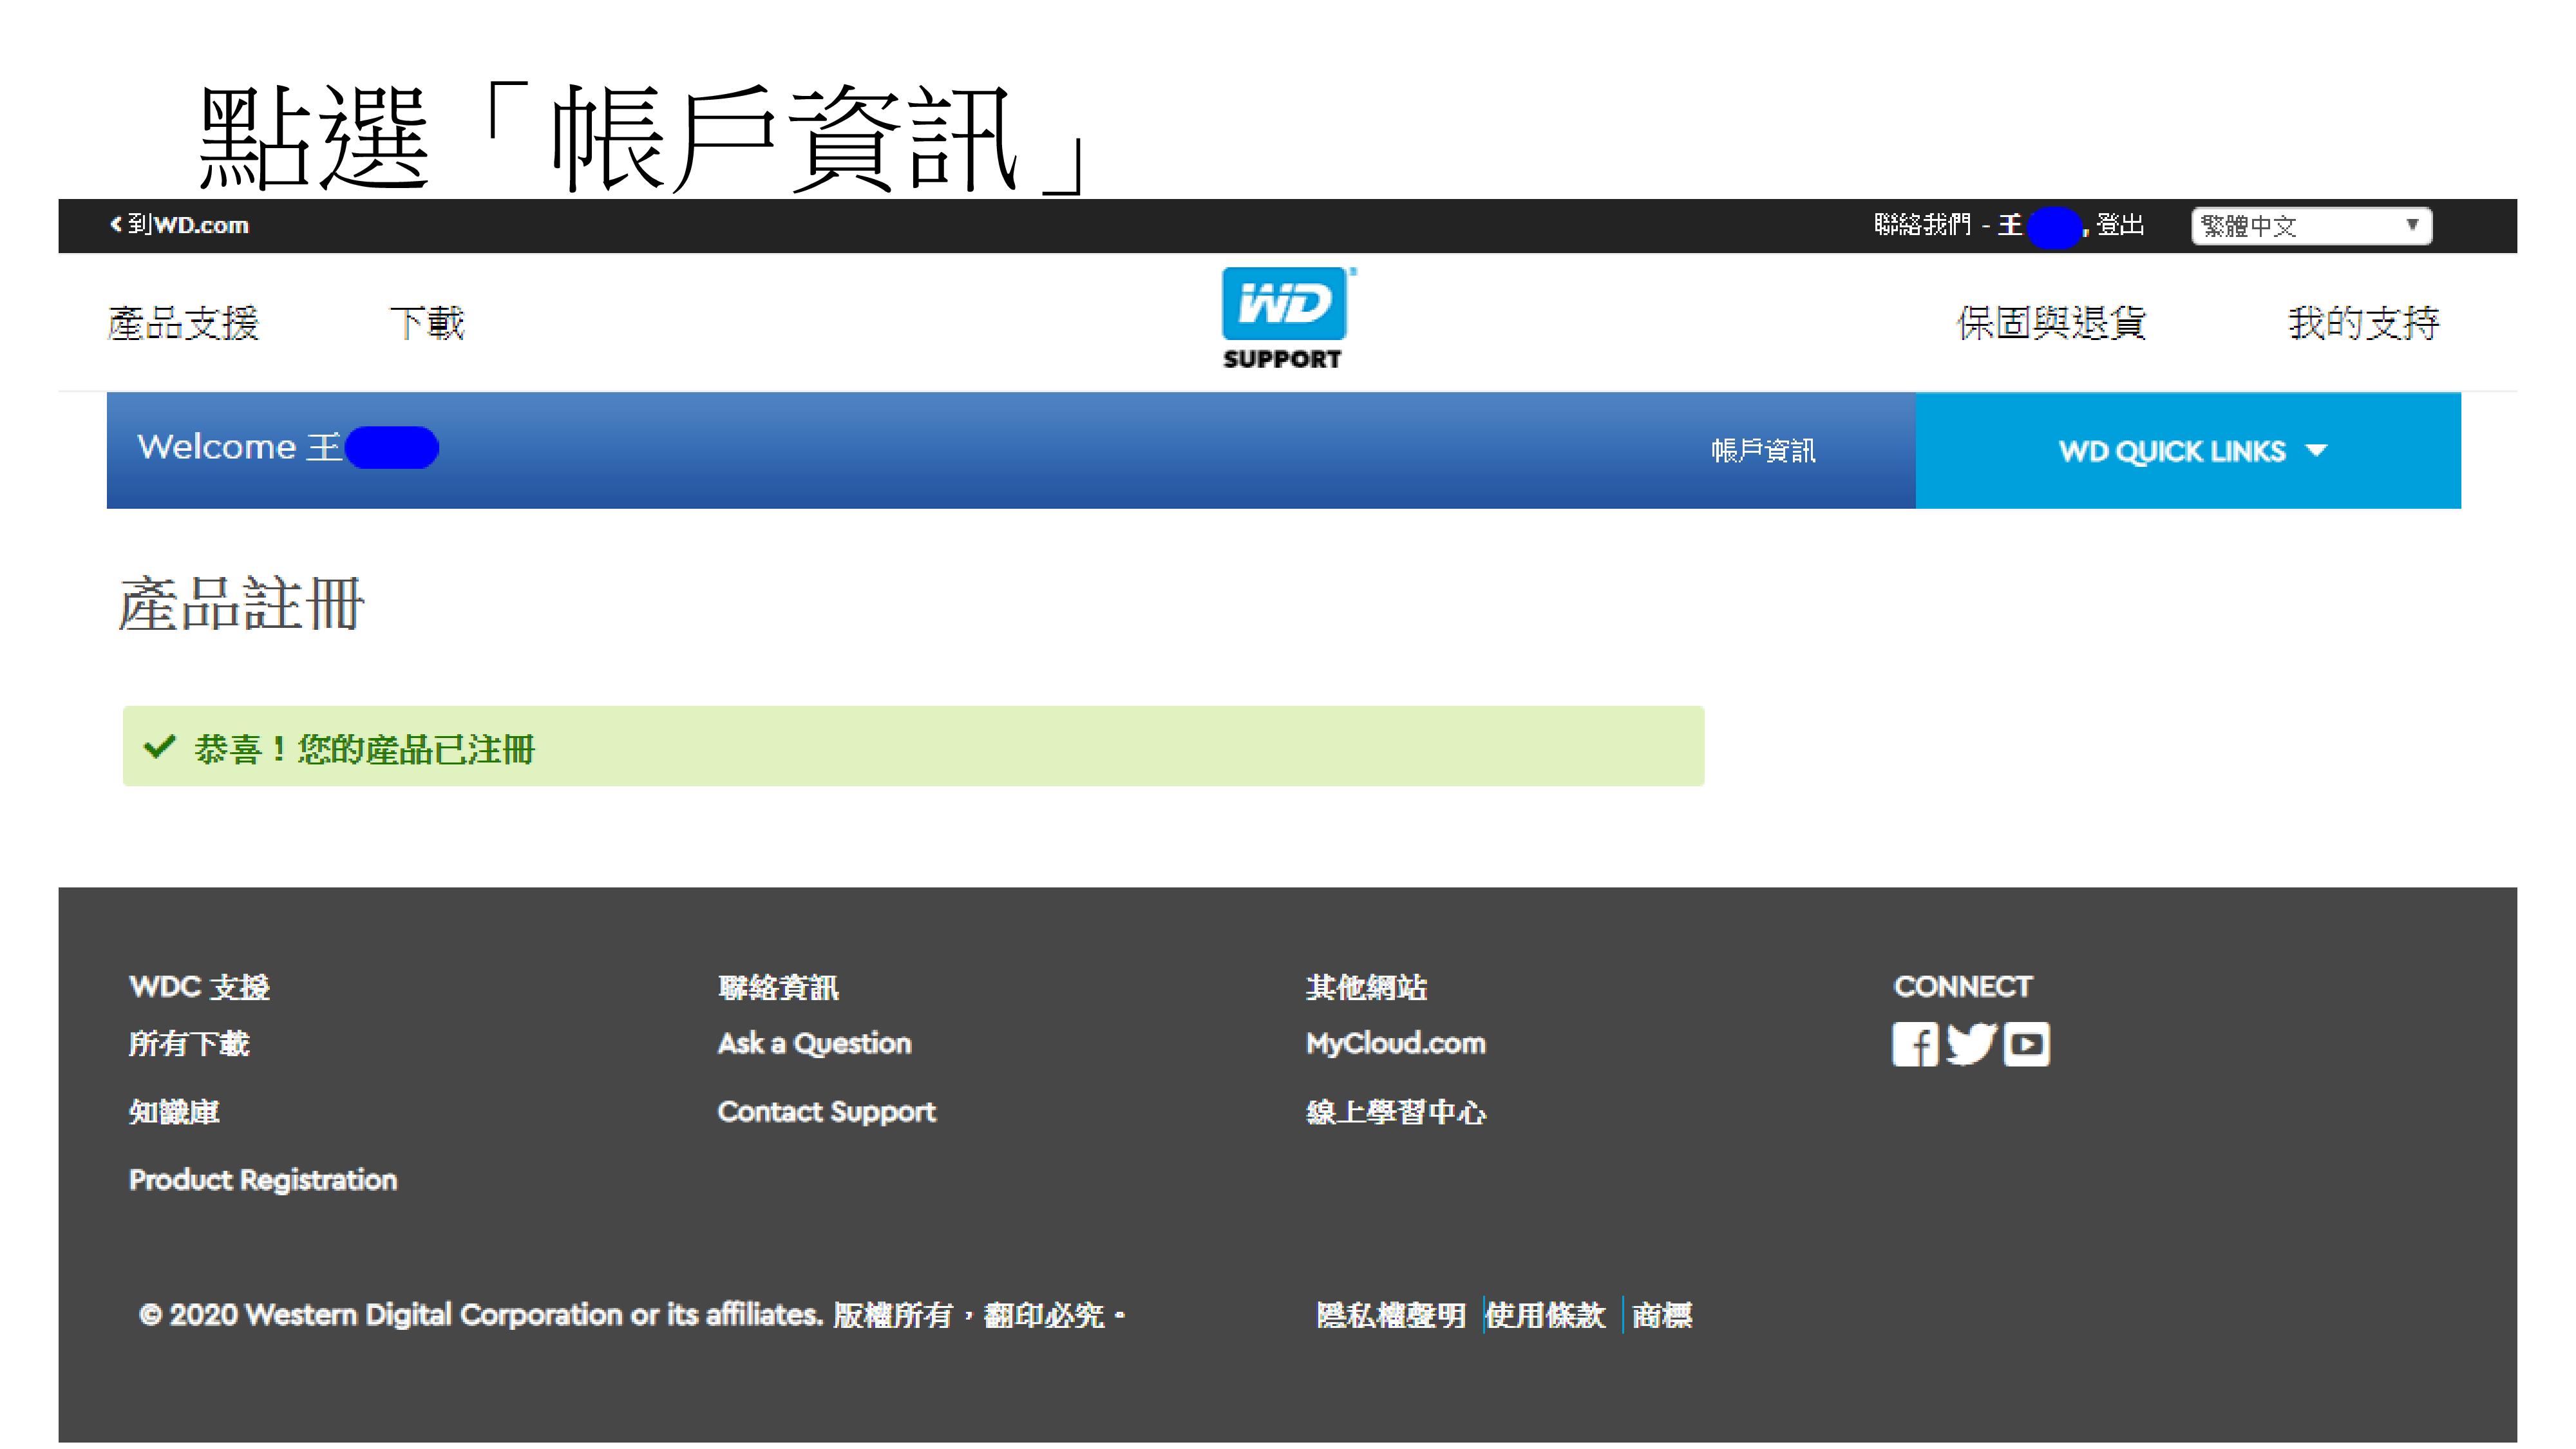This screenshot has height=1449, width=2576.
Task: Click the 其他網站 footer heading
Action: [x=1366, y=987]
